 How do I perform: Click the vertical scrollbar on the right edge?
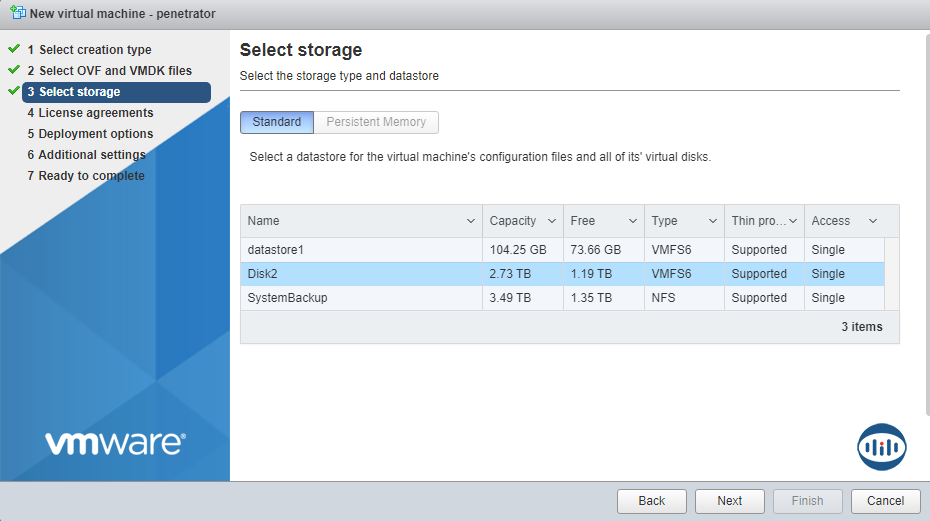[924, 220]
